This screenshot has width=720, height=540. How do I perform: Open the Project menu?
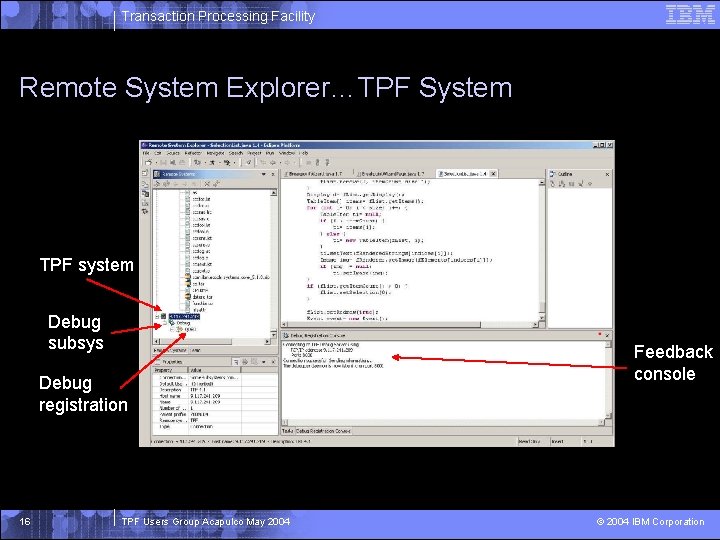click(254, 153)
